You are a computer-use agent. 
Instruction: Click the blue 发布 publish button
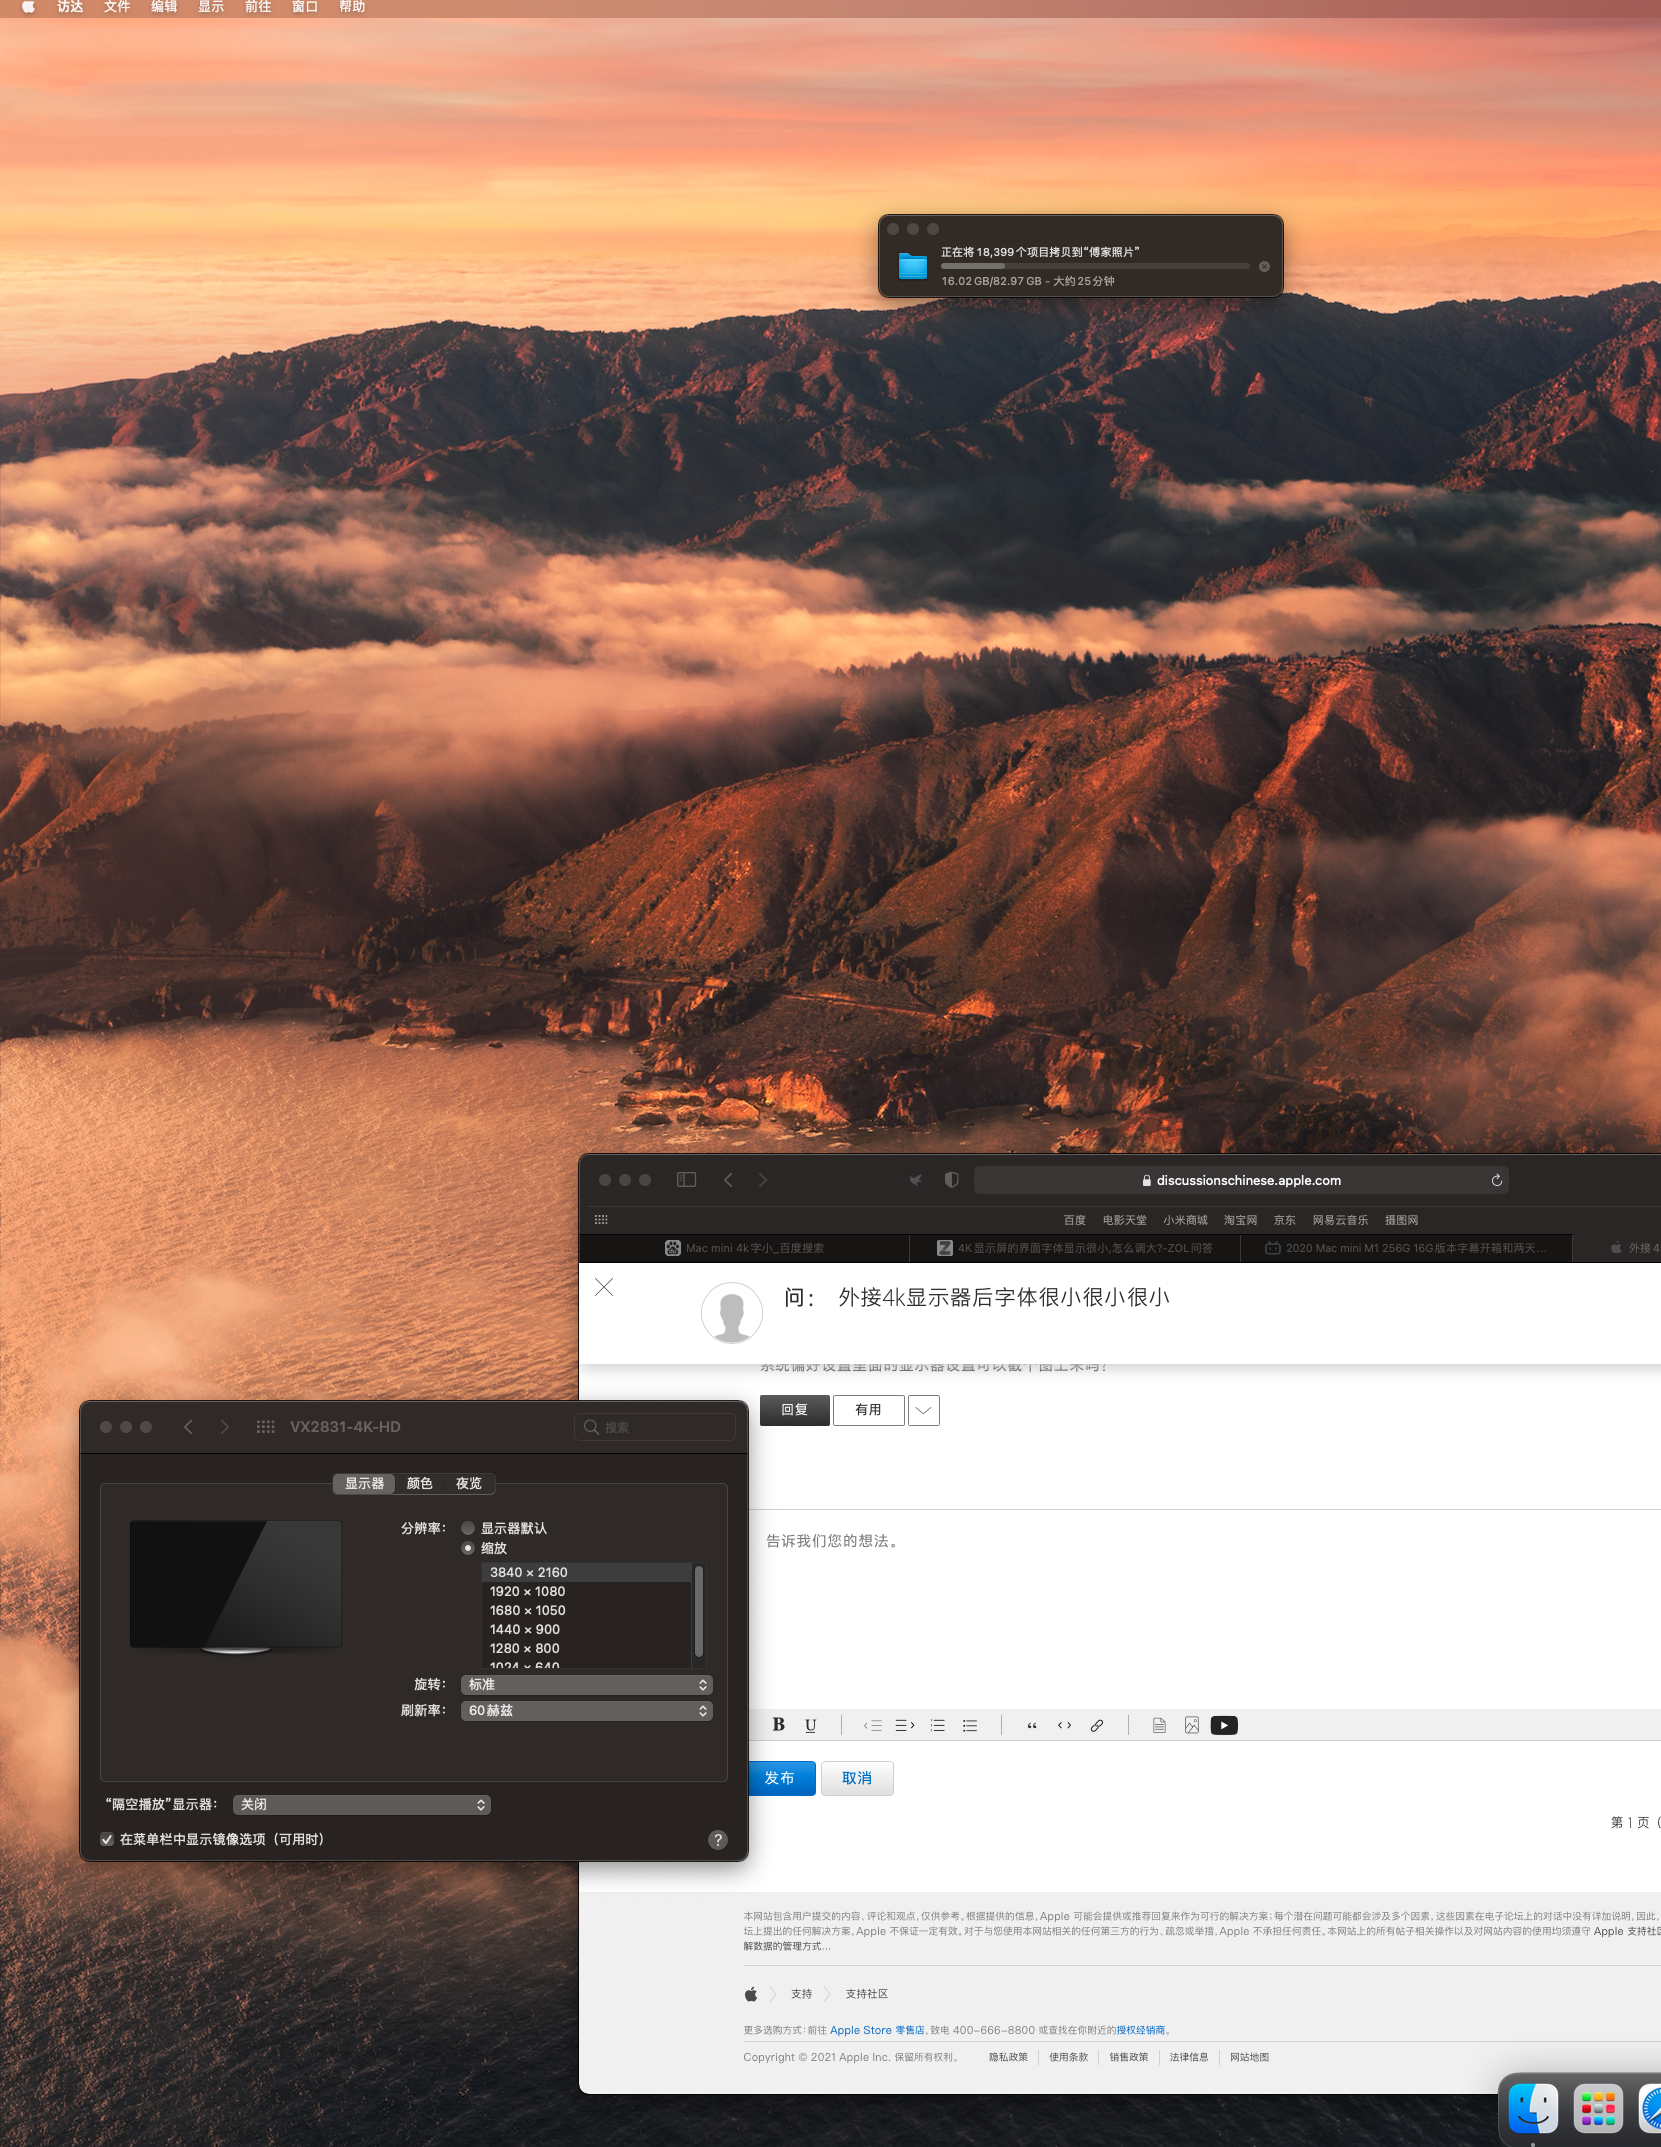(x=780, y=1778)
